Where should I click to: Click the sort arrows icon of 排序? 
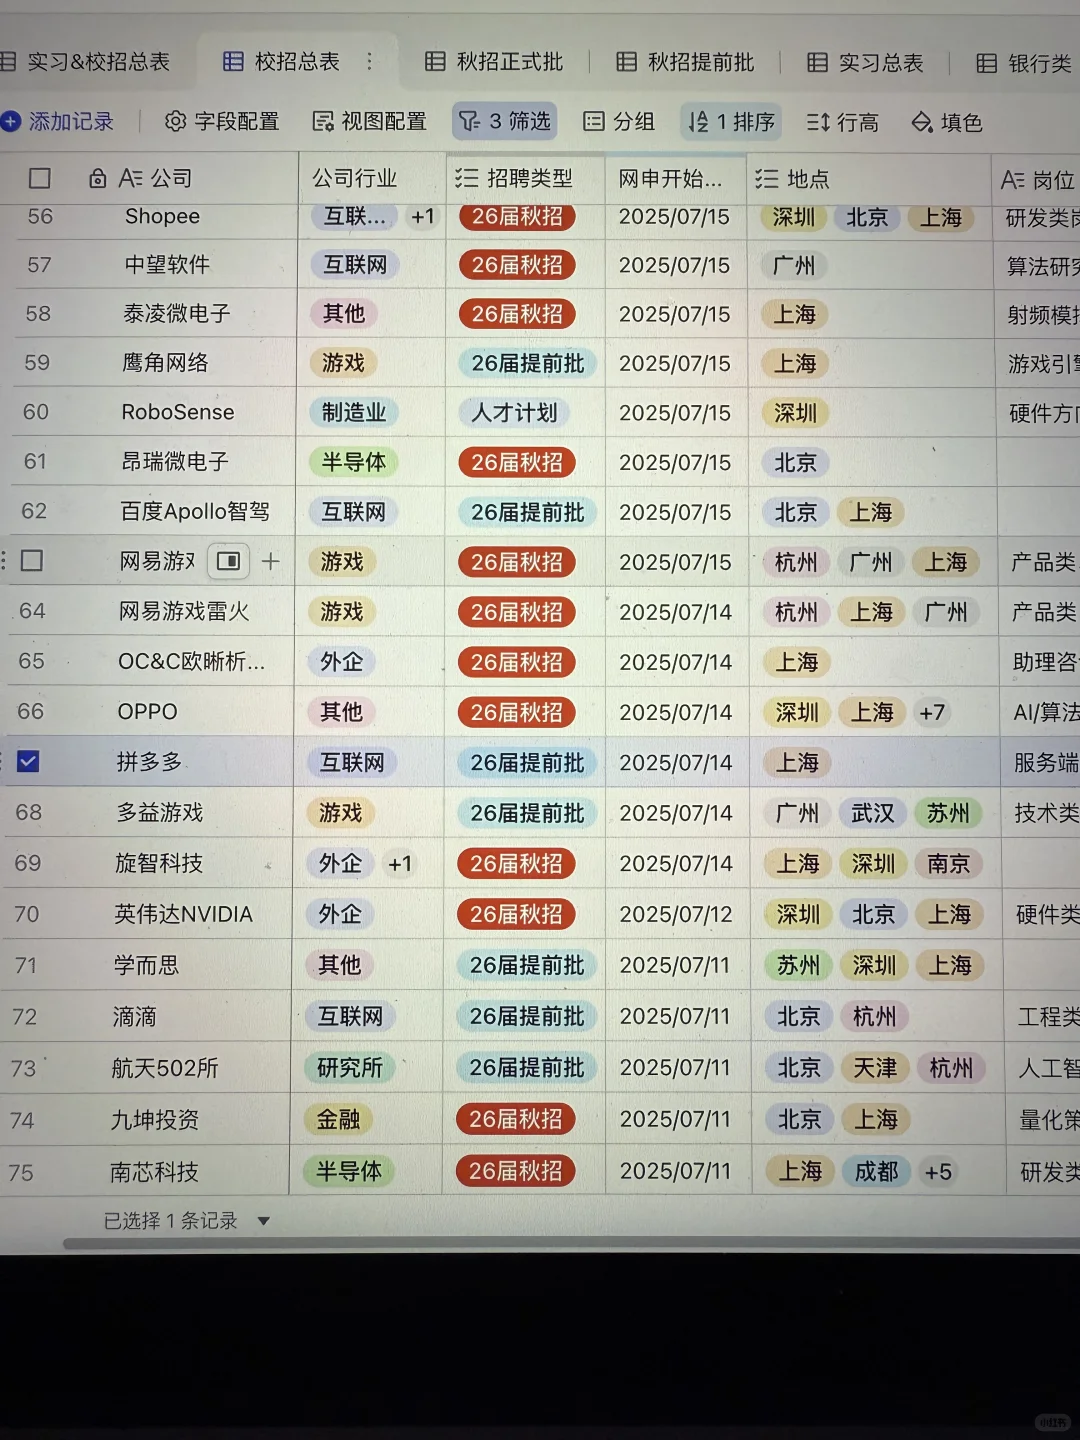(698, 122)
